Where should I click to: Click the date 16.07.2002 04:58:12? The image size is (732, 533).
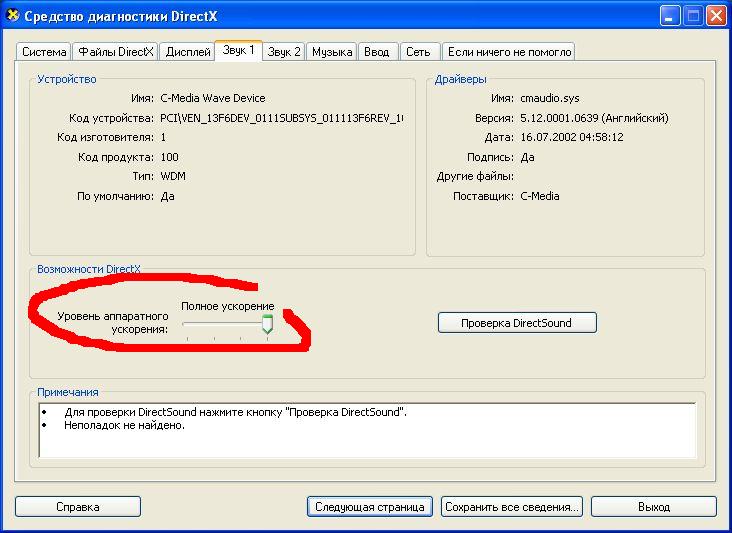point(572,137)
